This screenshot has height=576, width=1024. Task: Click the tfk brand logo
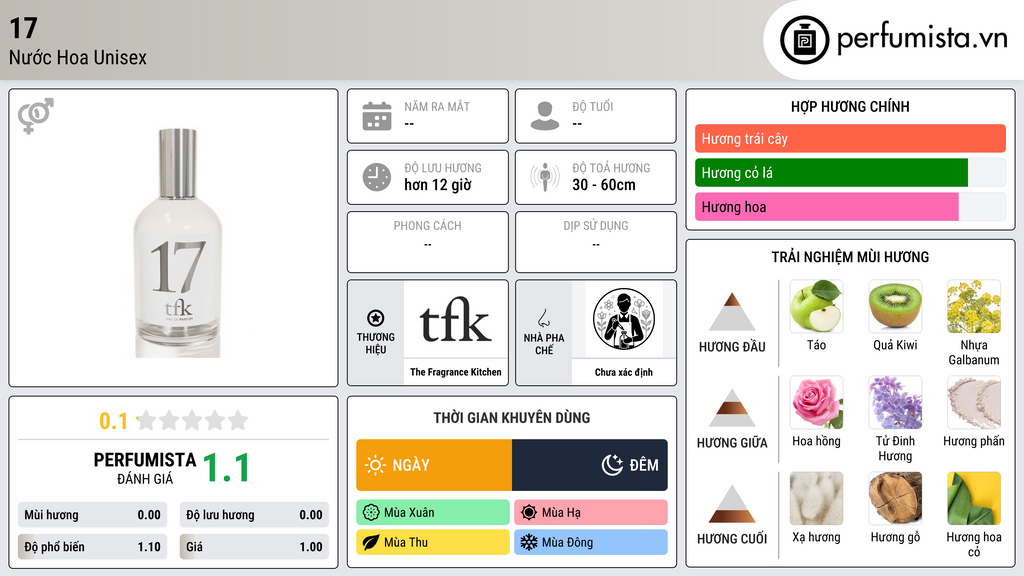(x=455, y=319)
